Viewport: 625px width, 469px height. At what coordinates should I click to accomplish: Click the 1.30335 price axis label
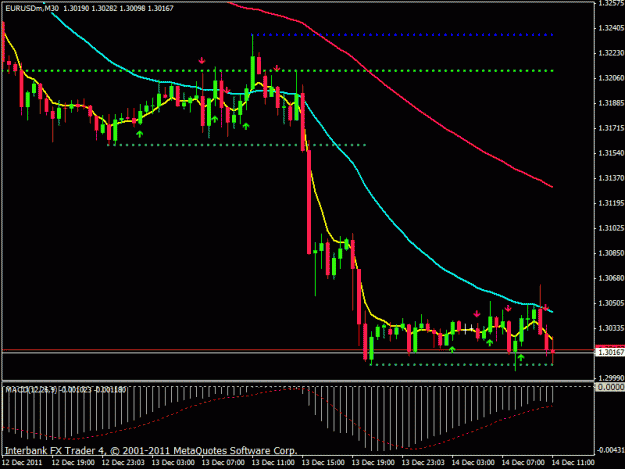point(611,328)
